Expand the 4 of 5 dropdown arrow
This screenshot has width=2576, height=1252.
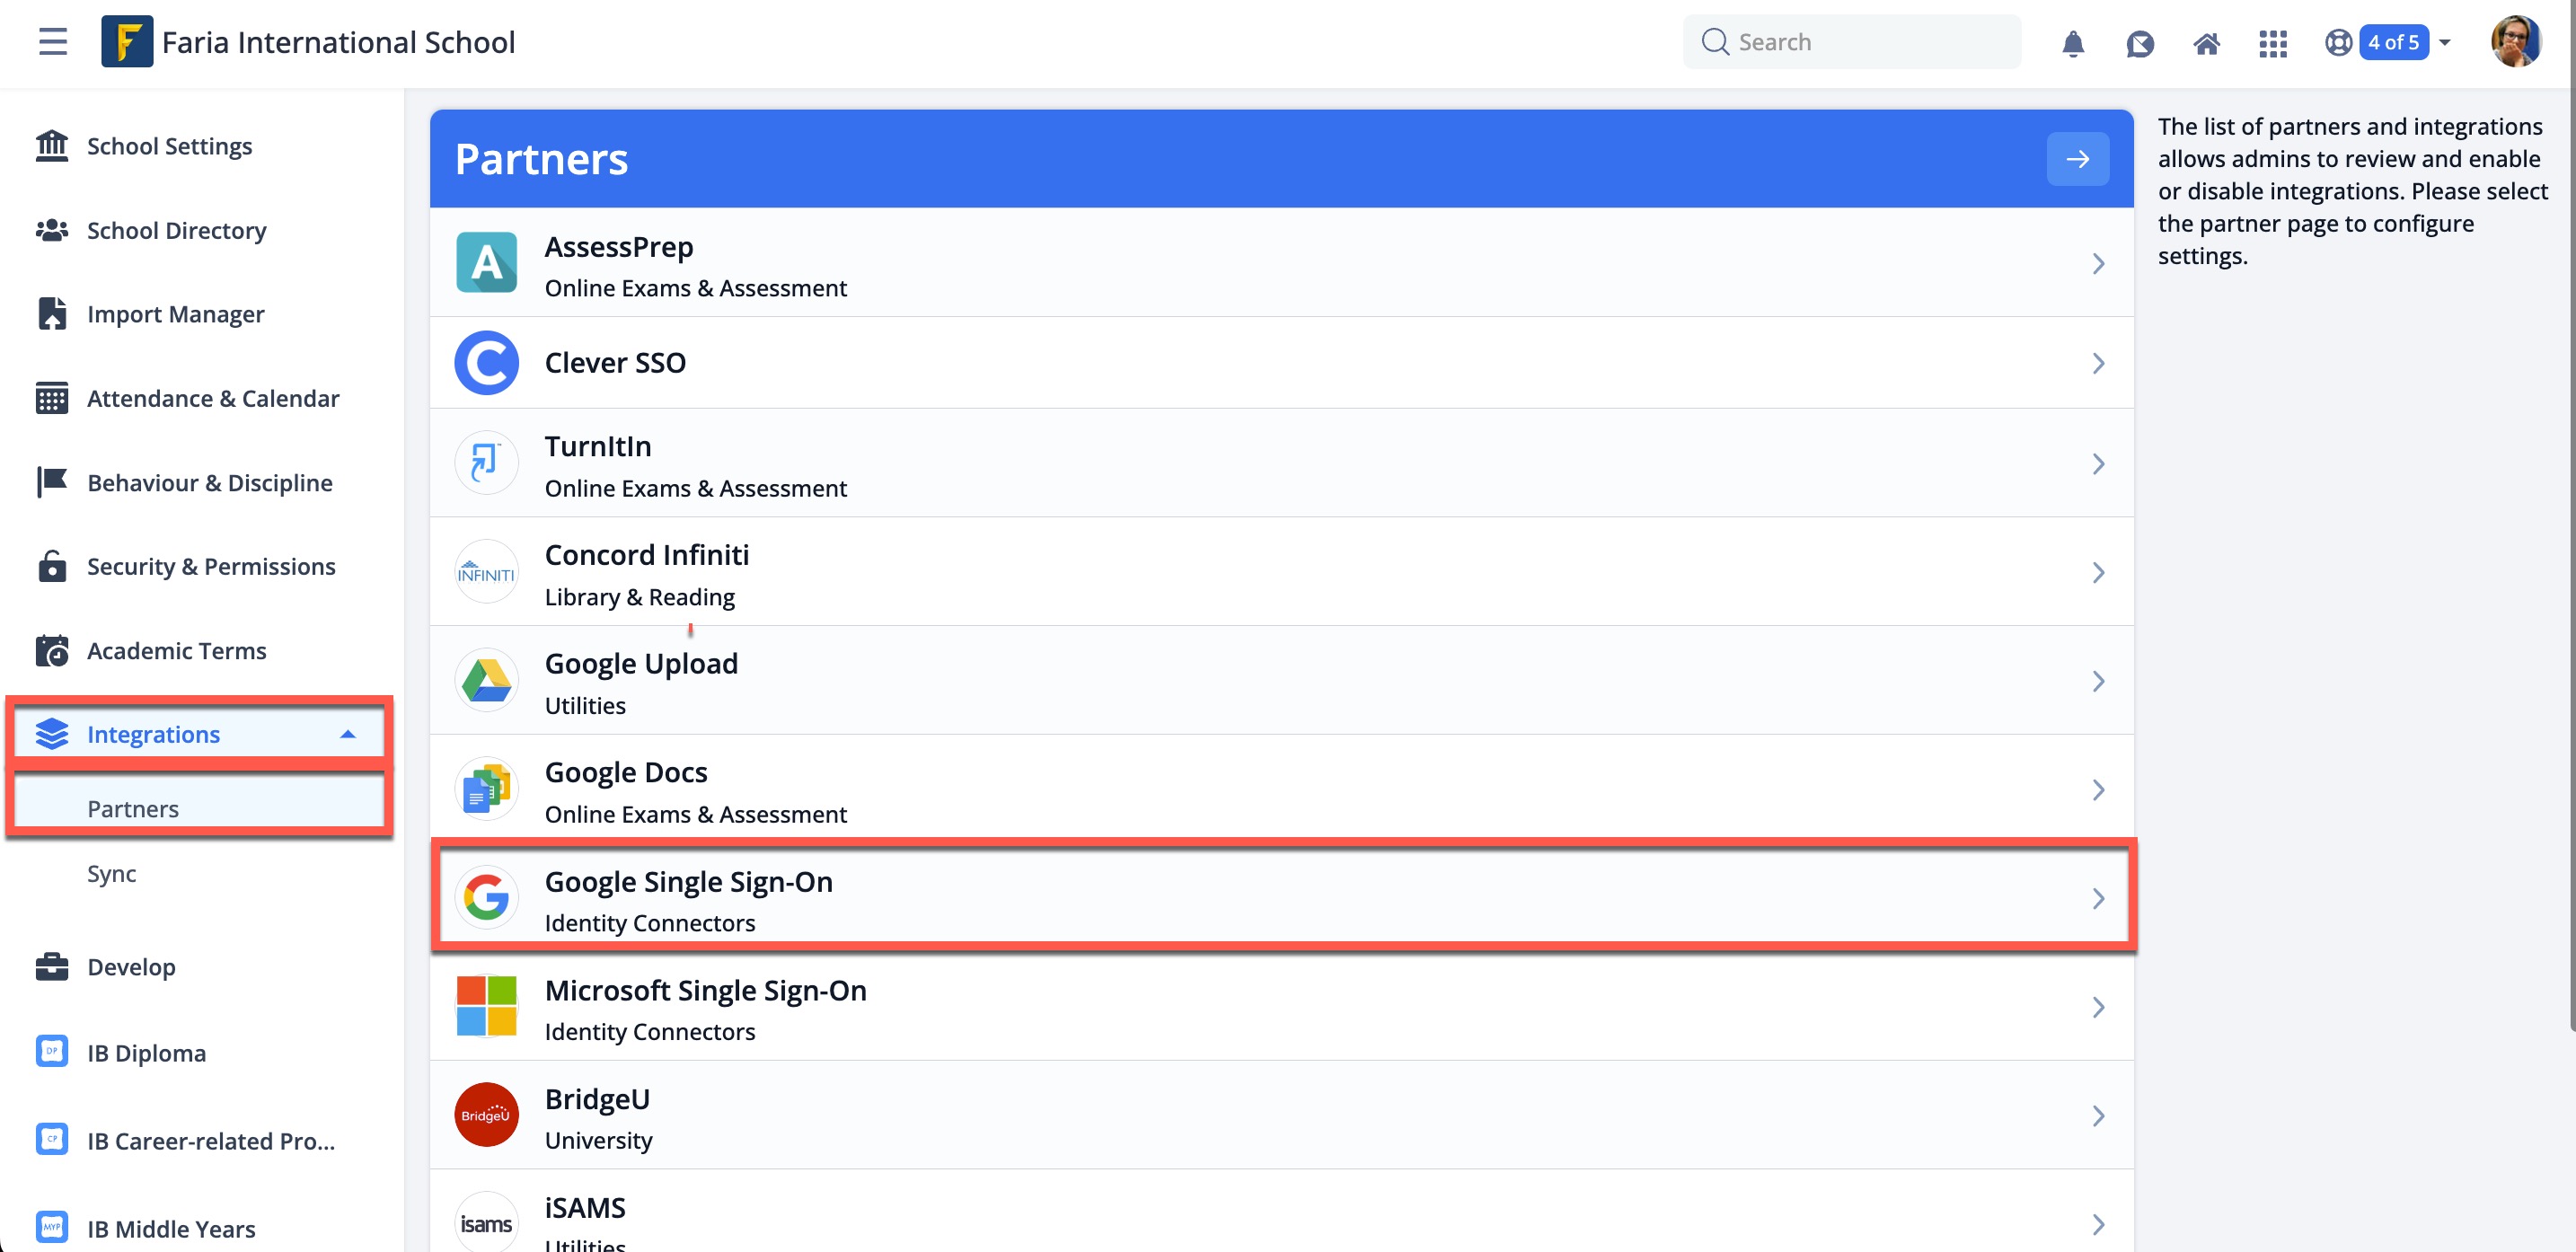click(2444, 42)
